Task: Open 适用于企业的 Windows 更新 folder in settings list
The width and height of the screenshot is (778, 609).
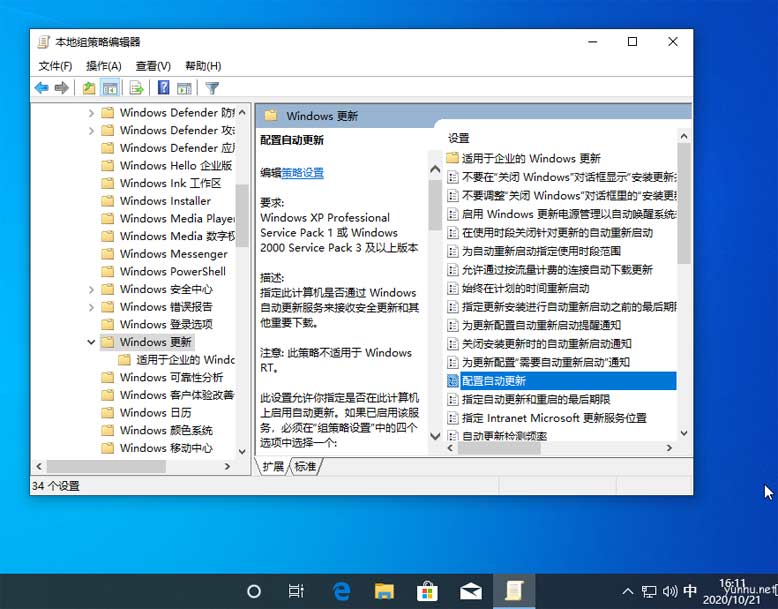Action: pyautogui.click(x=523, y=158)
